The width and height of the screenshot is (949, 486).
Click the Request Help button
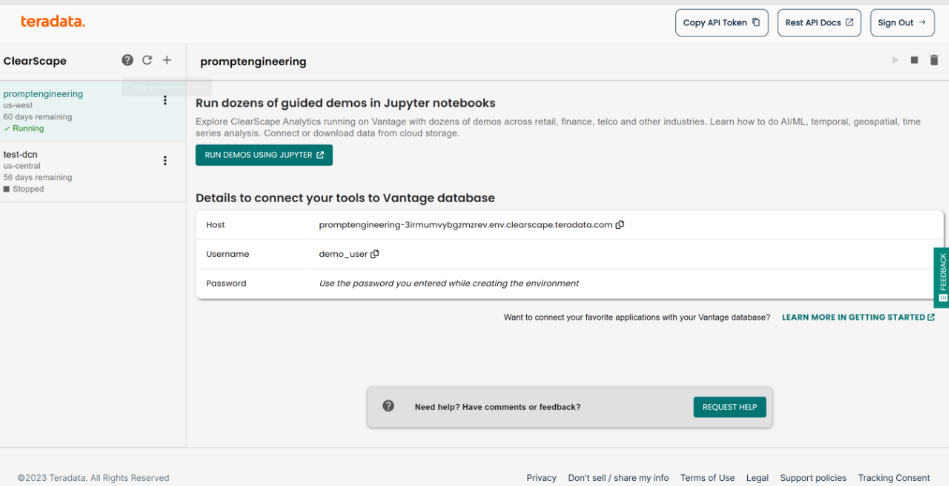coord(729,407)
